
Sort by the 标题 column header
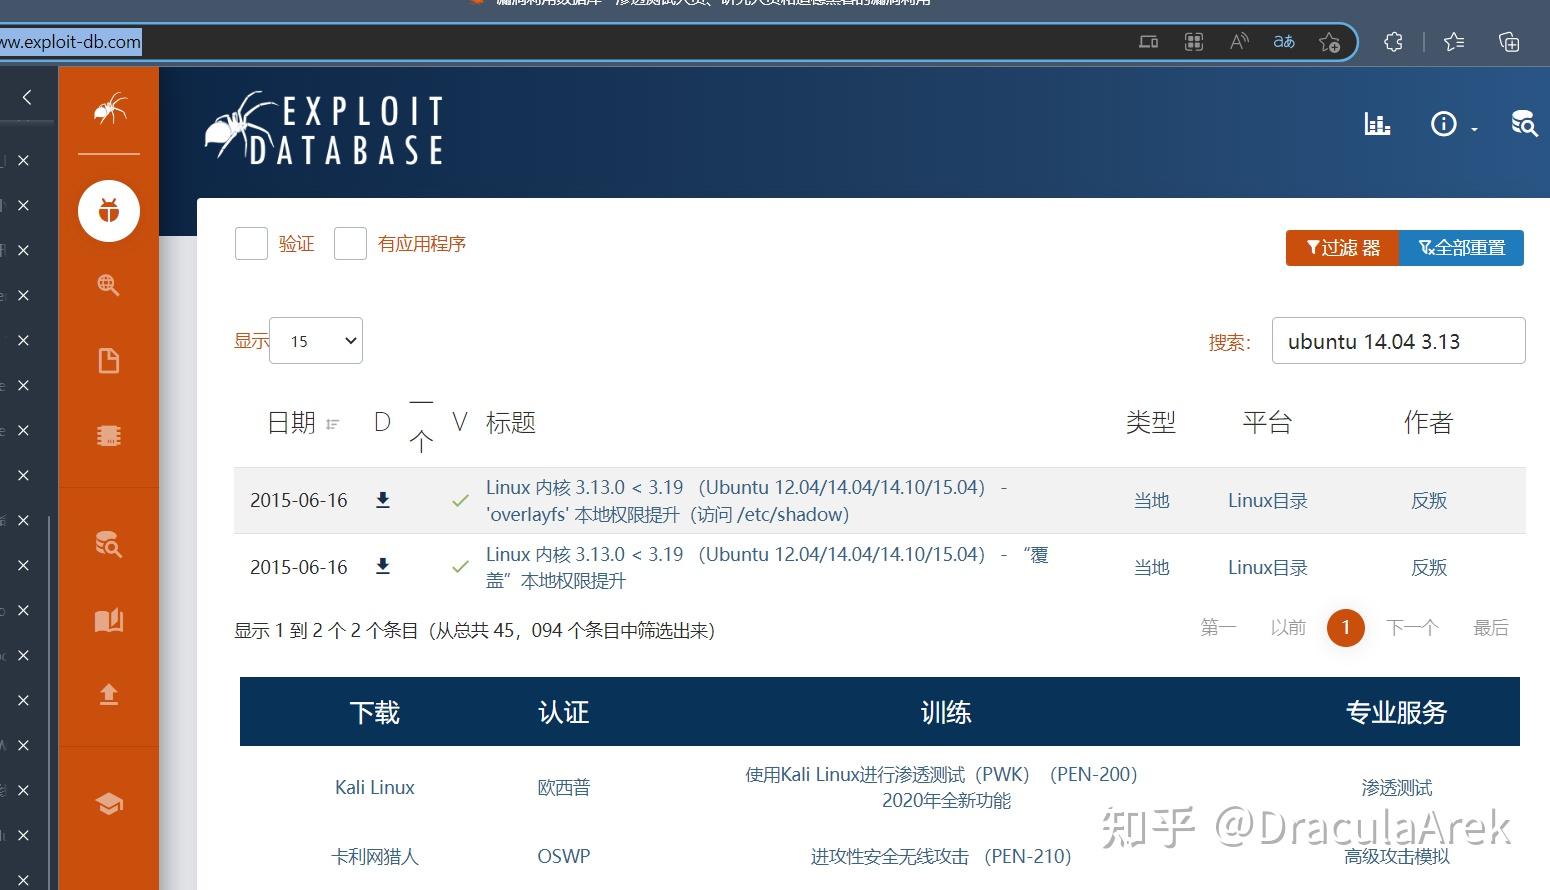click(x=511, y=423)
